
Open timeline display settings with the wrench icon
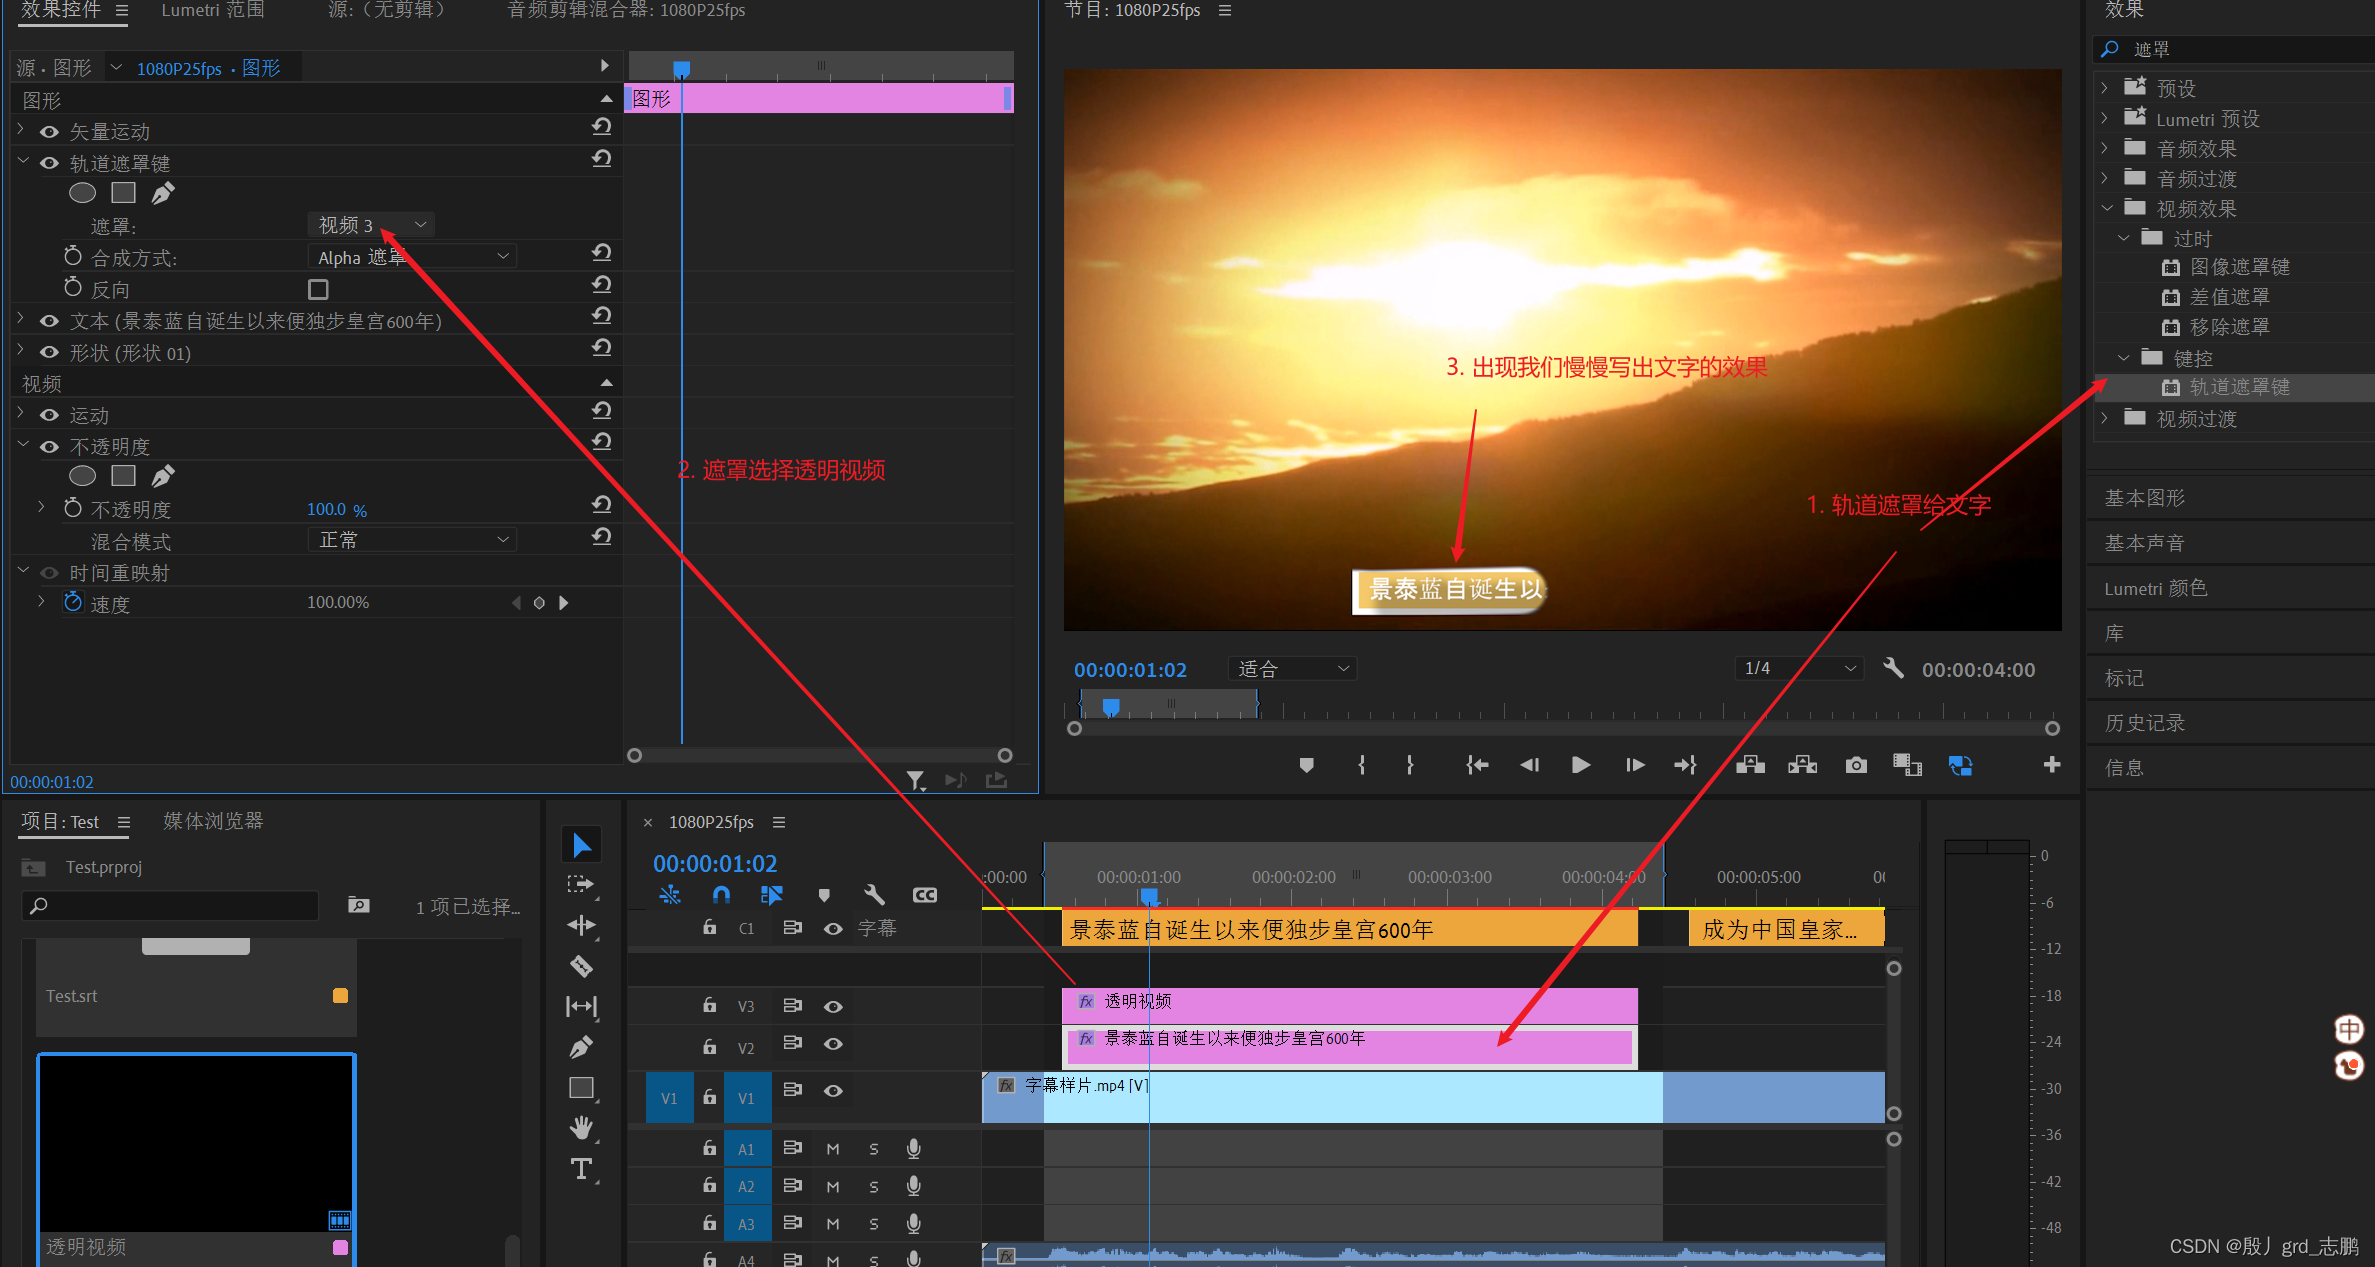tap(874, 894)
